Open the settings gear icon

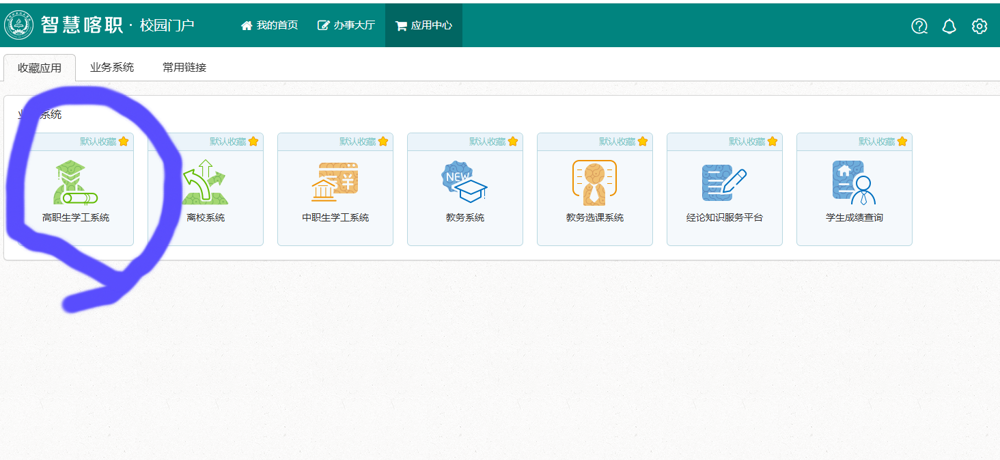click(979, 26)
